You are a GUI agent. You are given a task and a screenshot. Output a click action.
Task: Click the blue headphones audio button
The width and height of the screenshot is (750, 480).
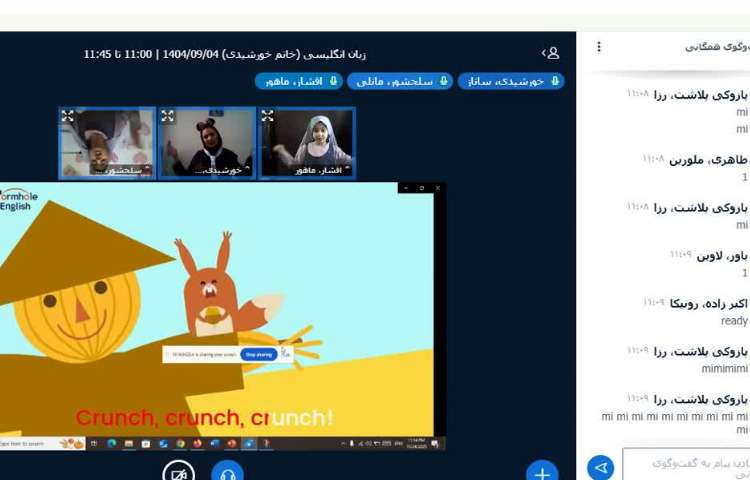[x=228, y=471]
